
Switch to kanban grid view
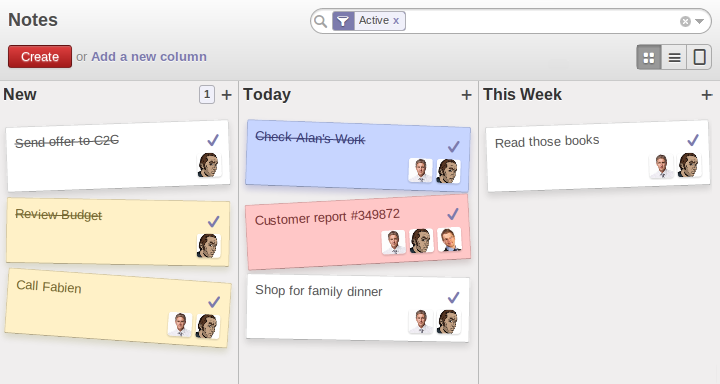tap(649, 57)
